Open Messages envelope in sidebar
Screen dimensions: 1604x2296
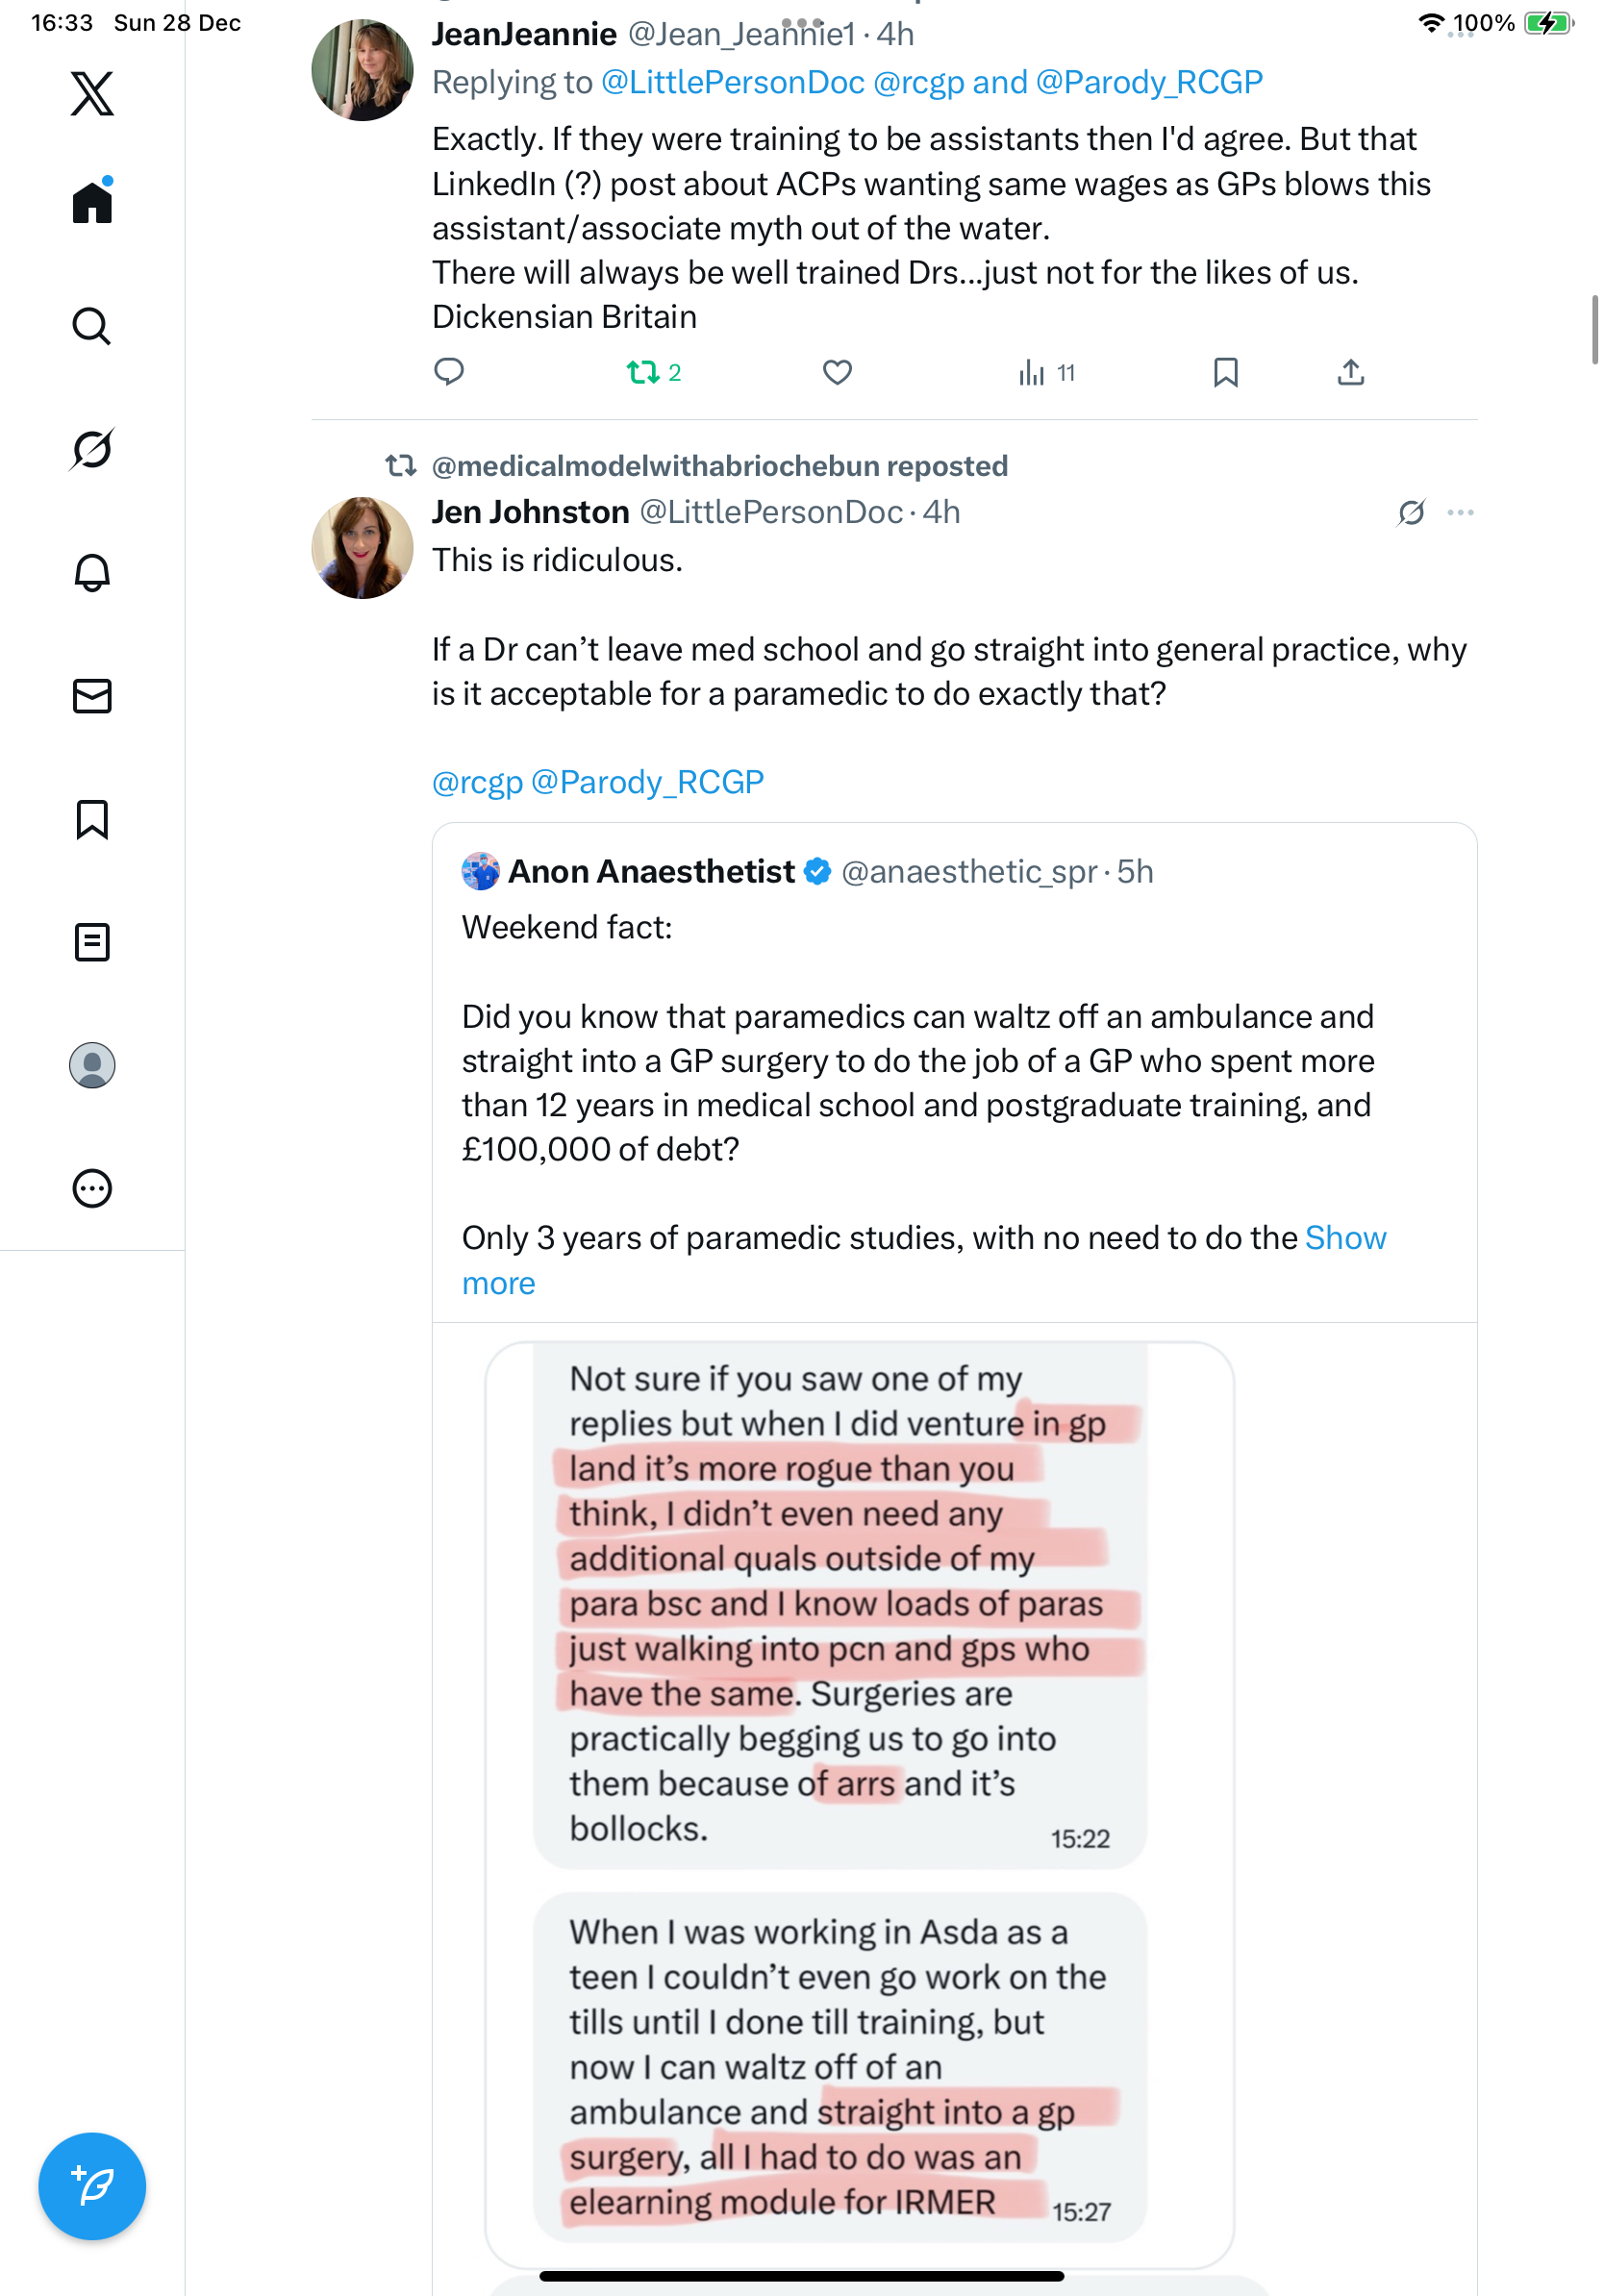92,696
